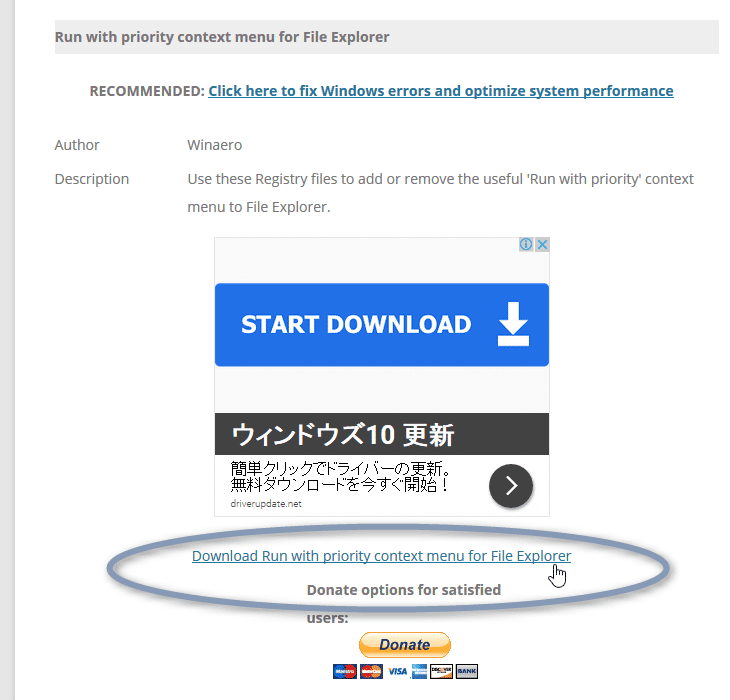Screen dimensions: 730x700
Task: Click the START DOWNLOAD text in the ad
Action: (x=356, y=324)
